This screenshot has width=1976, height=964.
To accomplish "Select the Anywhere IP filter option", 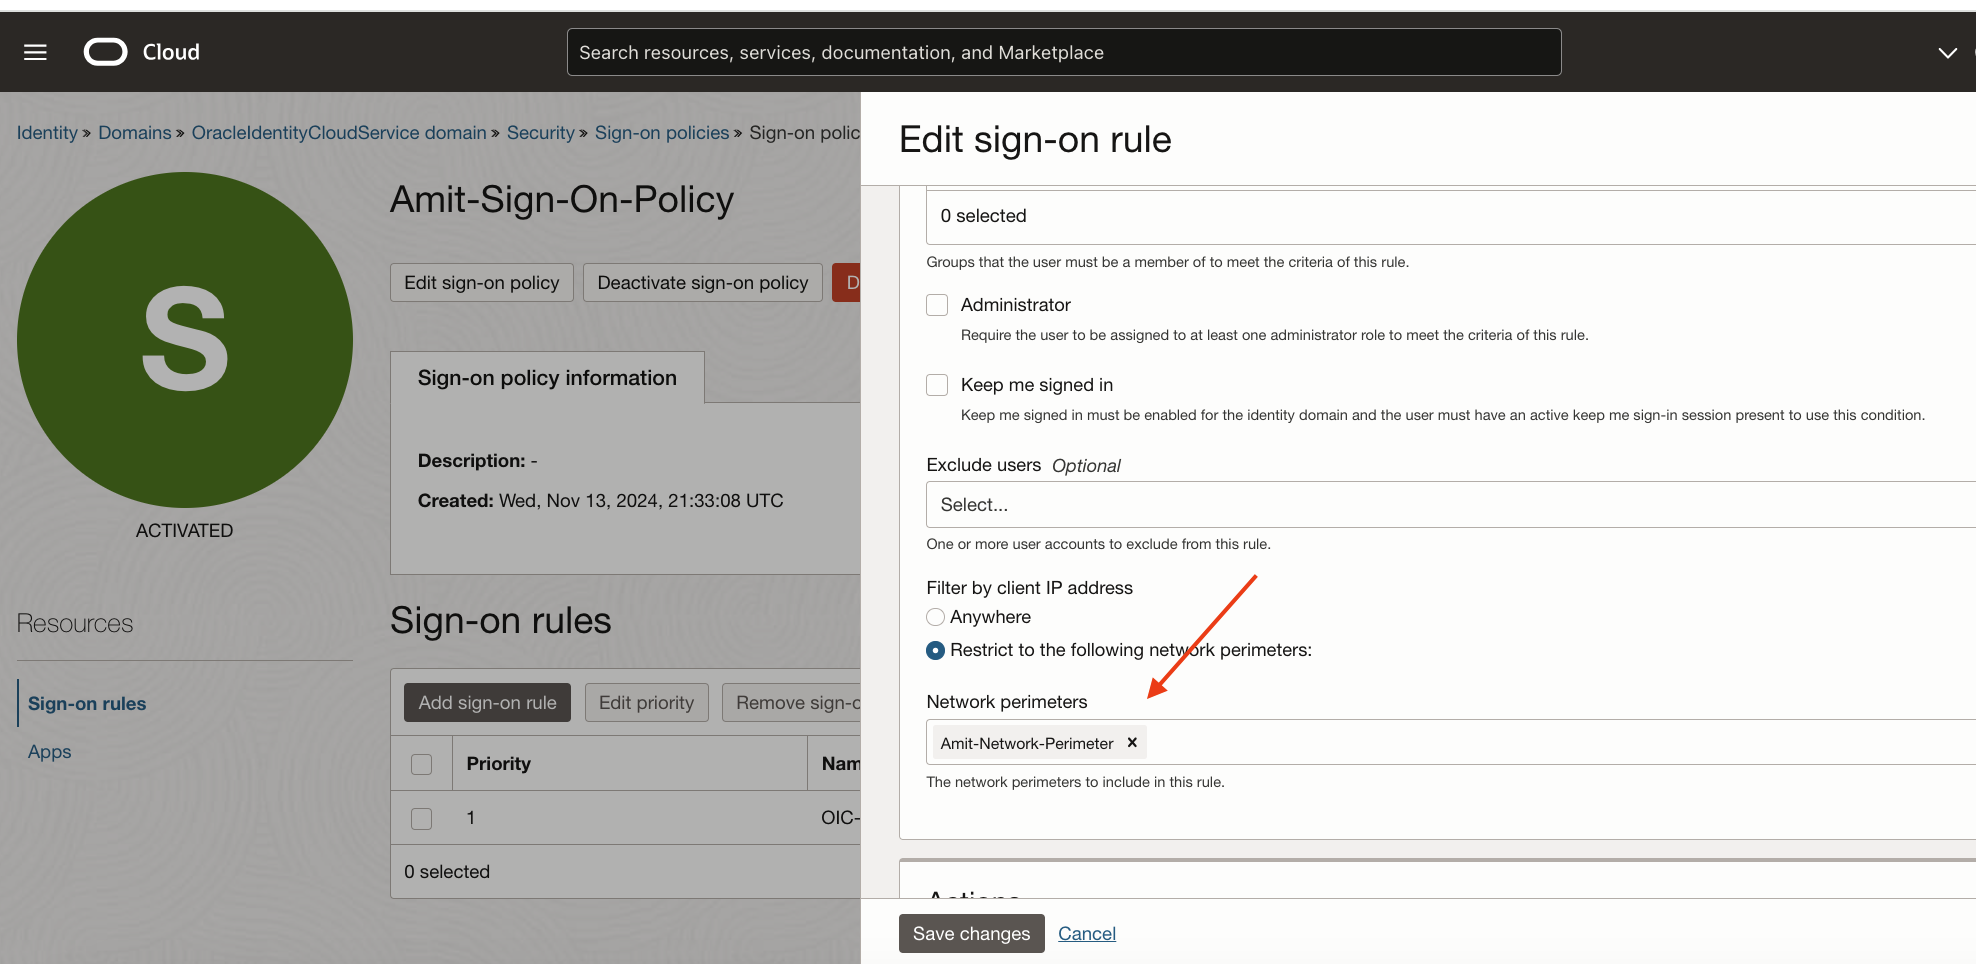I will (x=935, y=616).
